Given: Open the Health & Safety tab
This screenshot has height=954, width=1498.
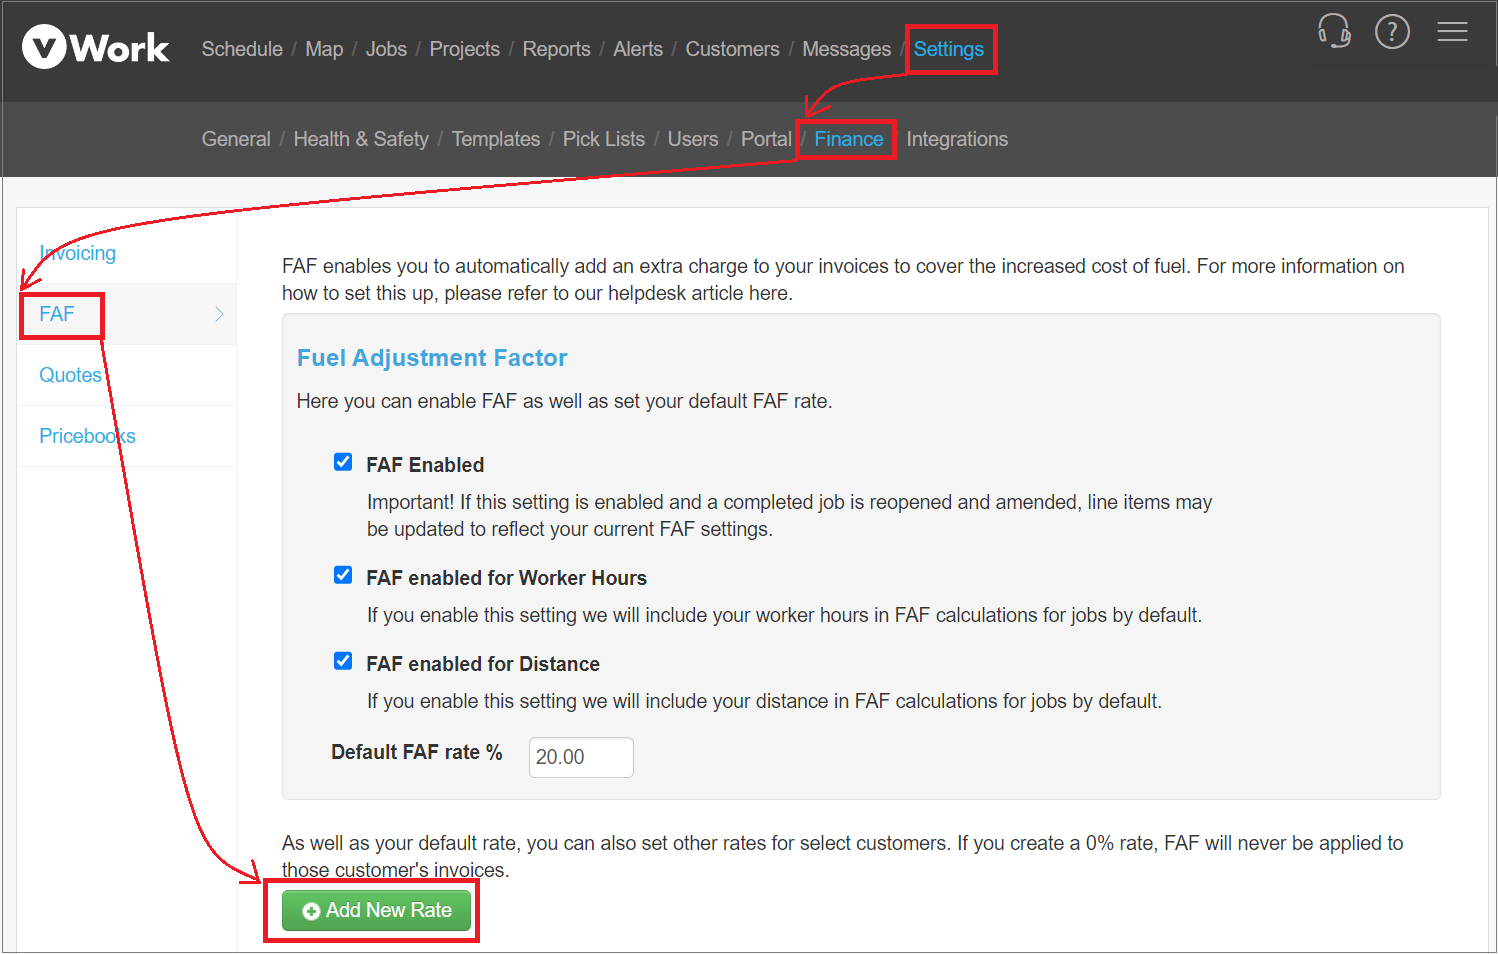Looking at the screenshot, I should pos(361,139).
